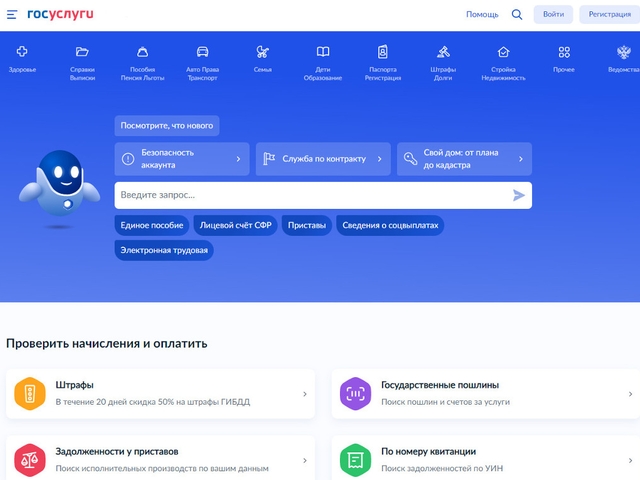Viewport: 640px width, 480px height.
Task: Open По номеру квитанции card title
Action: click(429, 451)
